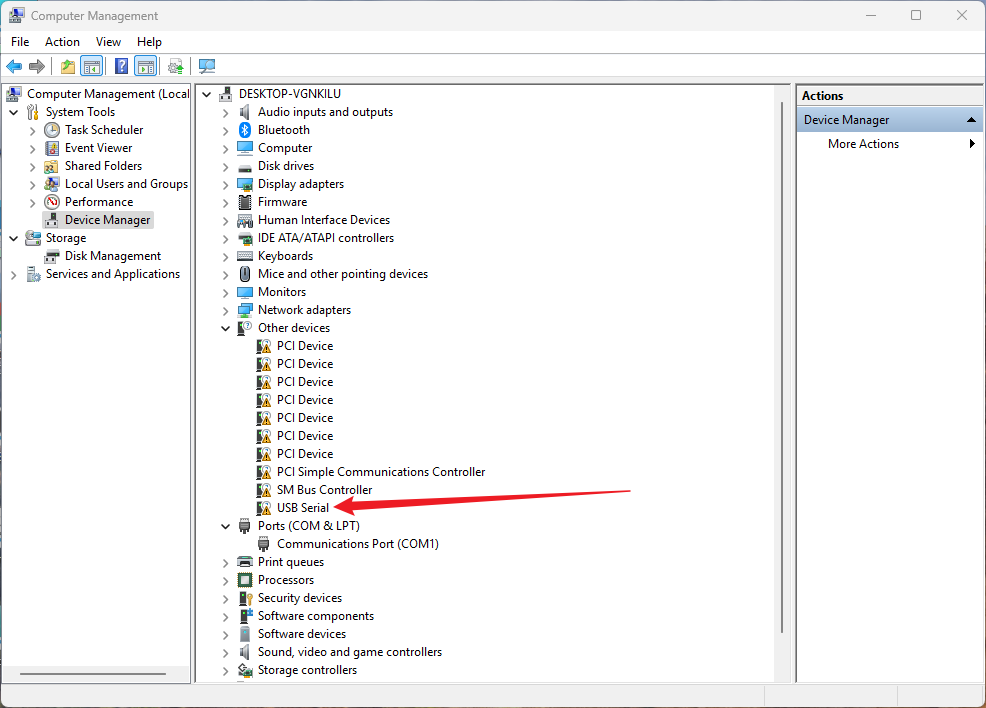Click the SM Bus Controller warning icon
Viewport: 986px width, 708px height.
coord(264,490)
